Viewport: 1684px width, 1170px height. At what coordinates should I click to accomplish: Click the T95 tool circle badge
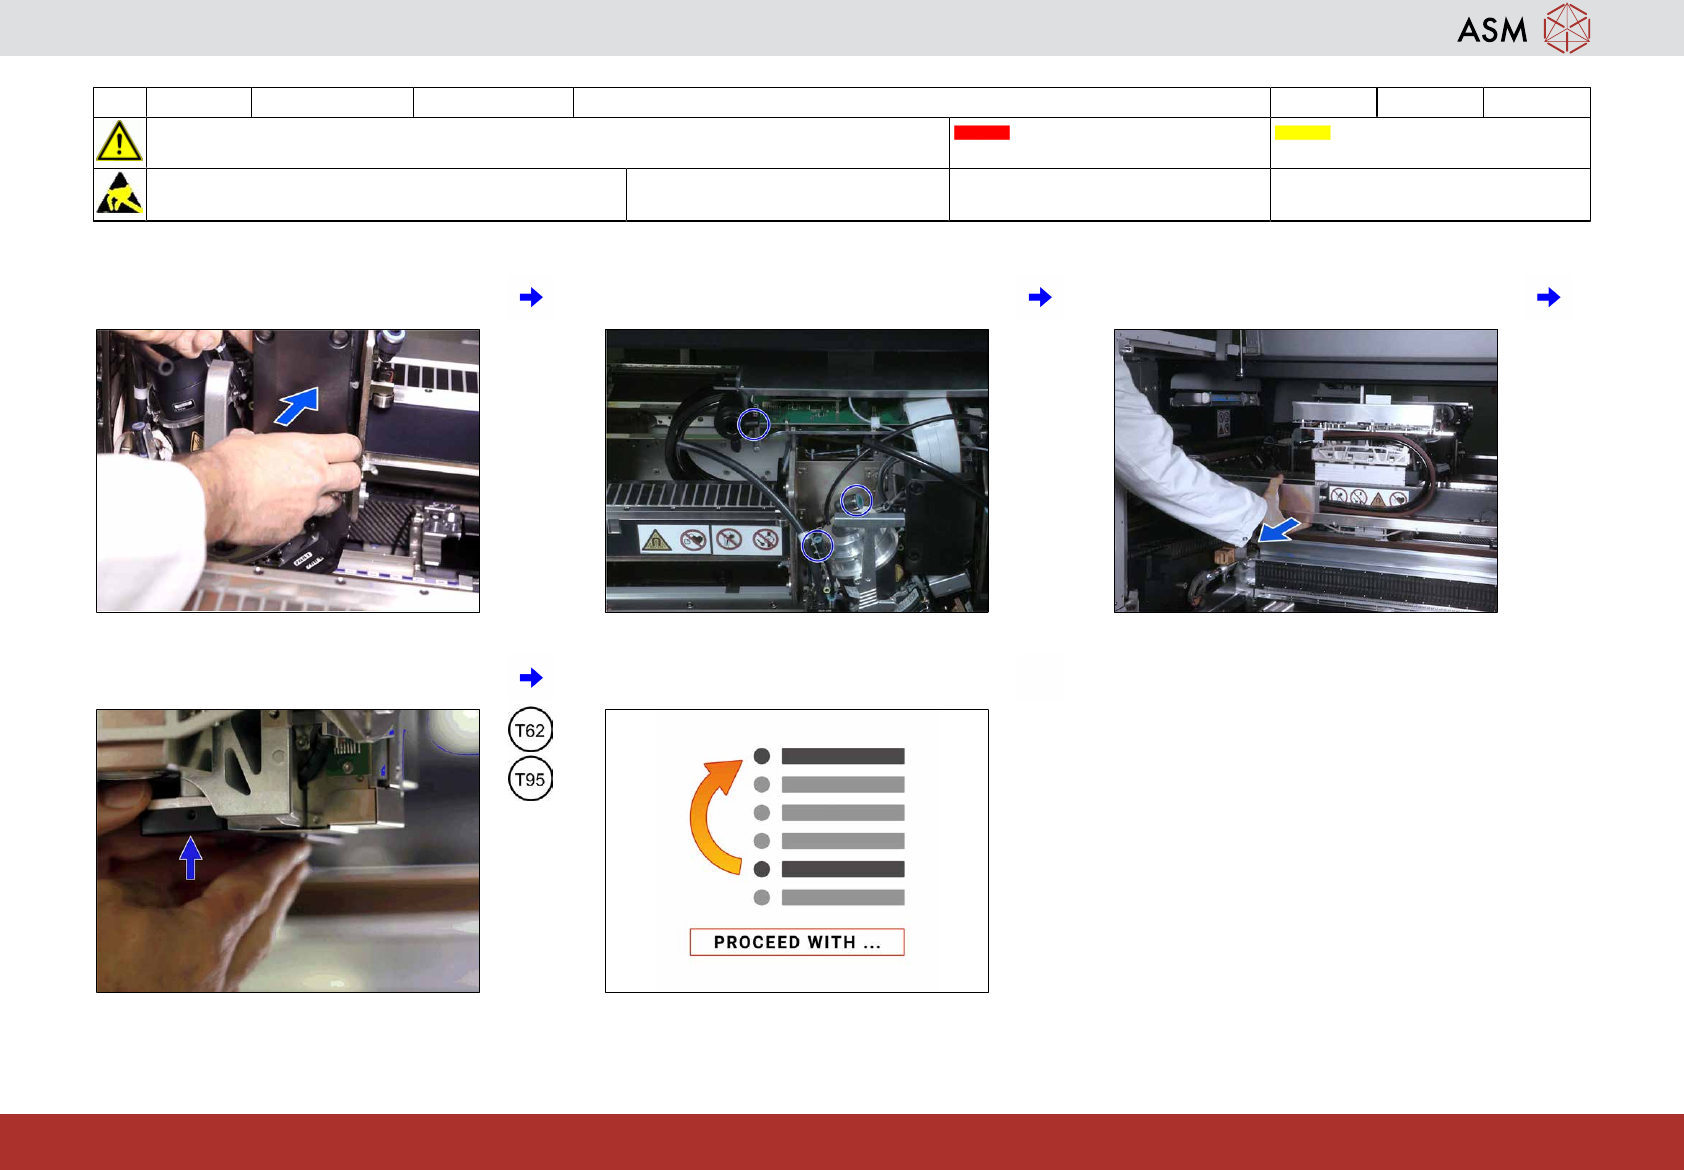(x=530, y=780)
